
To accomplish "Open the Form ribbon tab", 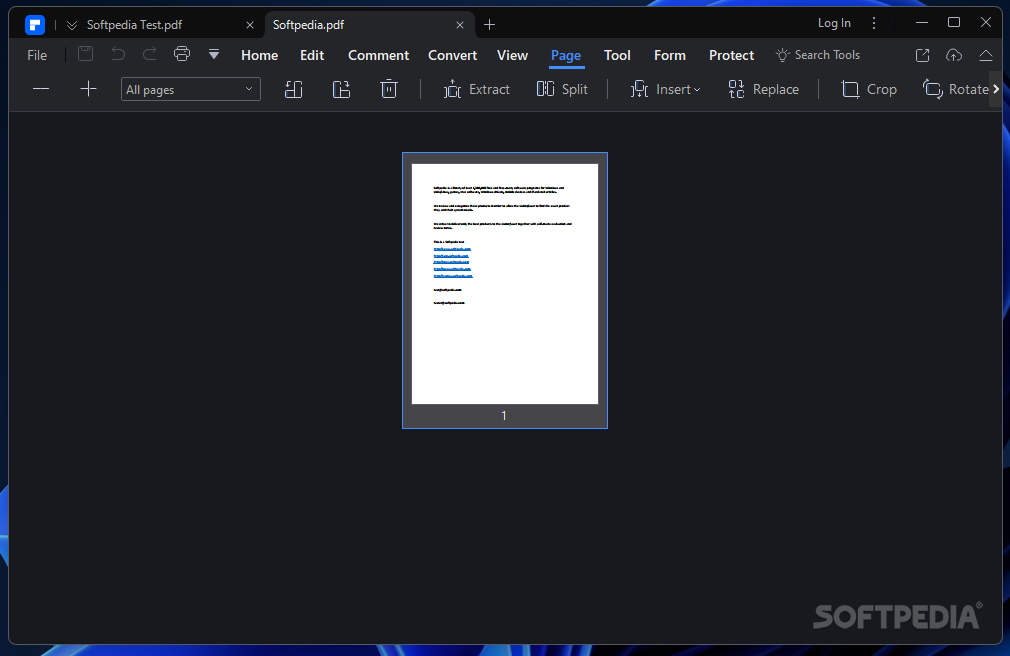I will (x=670, y=55).
